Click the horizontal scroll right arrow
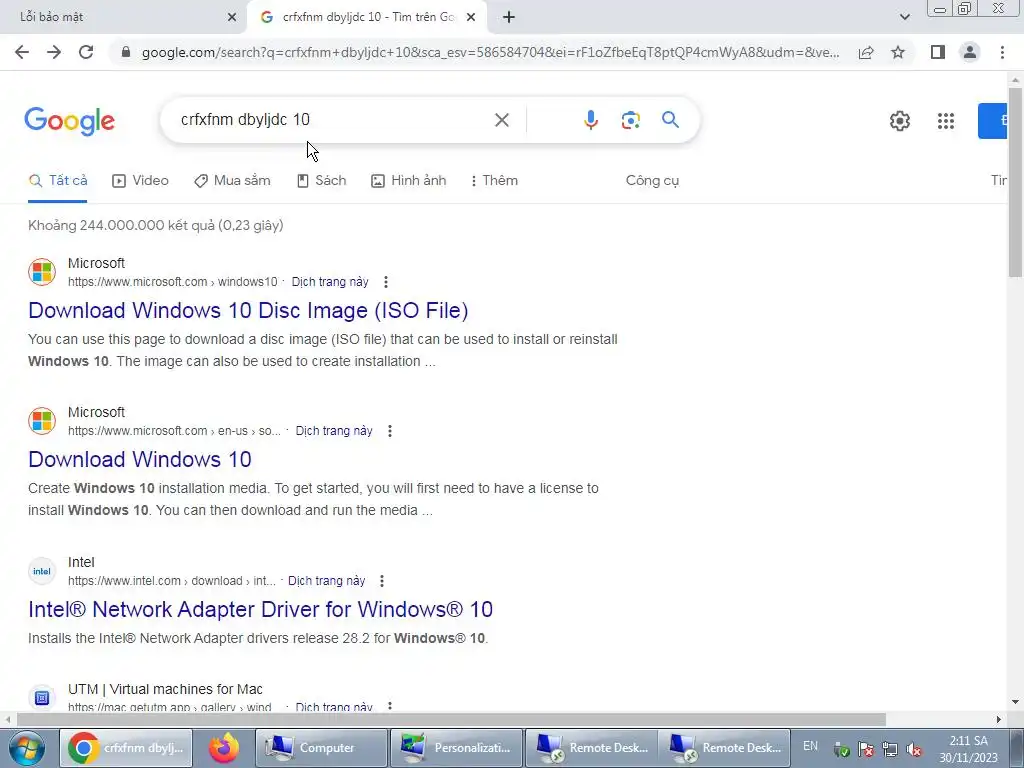The height and width of the screenshot is (768, 1024). click(x=999, y=720)
